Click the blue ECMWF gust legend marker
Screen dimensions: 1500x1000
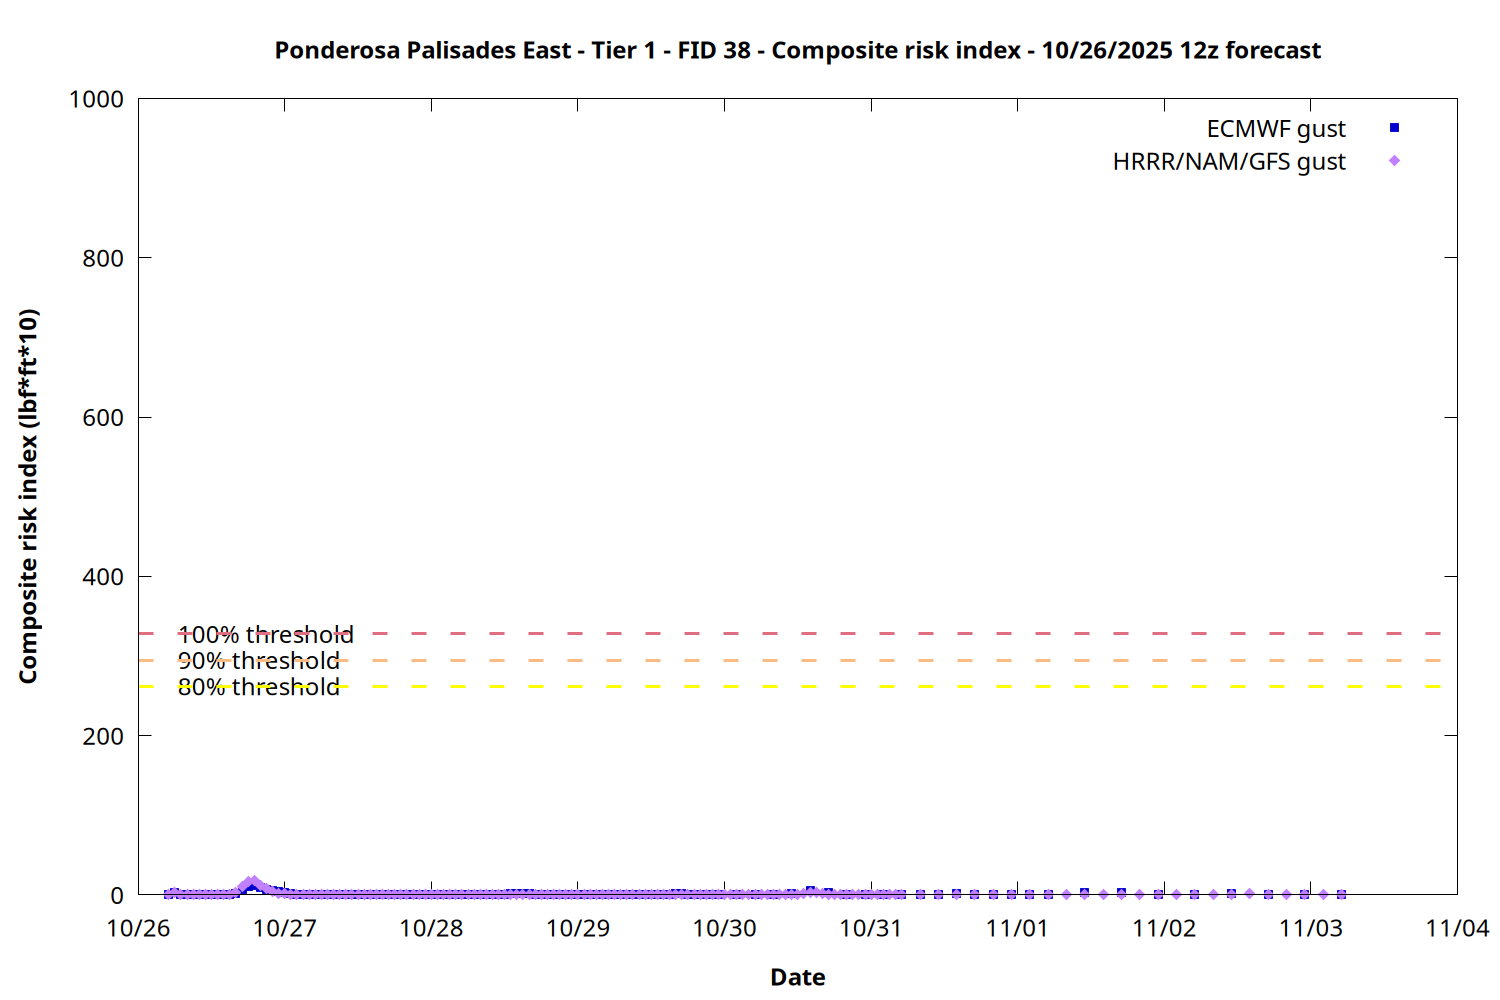1394,128
